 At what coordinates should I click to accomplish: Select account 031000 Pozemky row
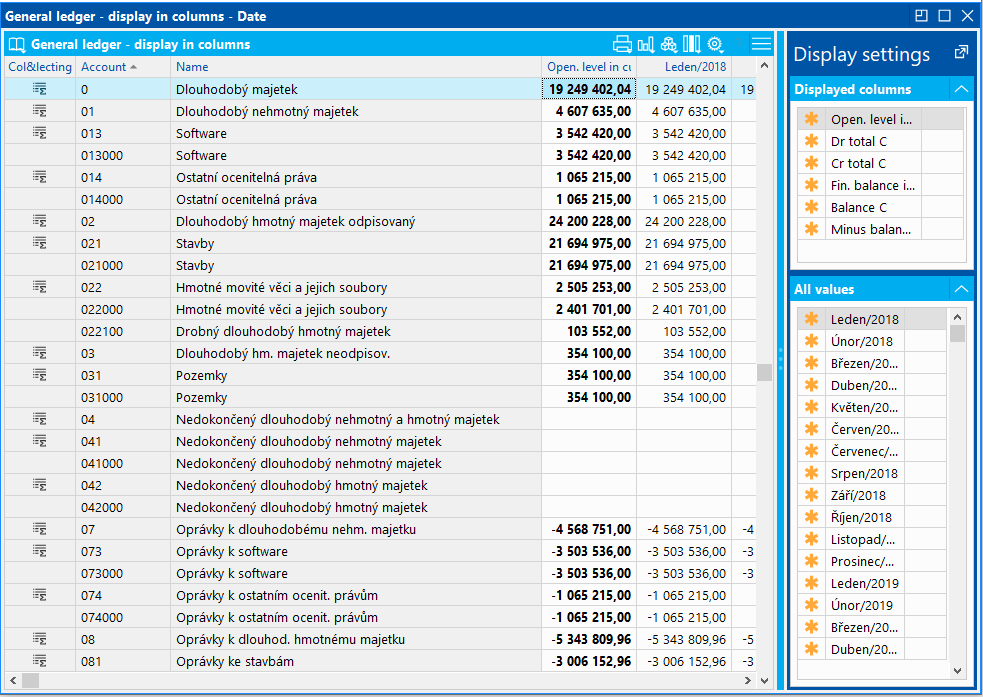coord(380,397)
